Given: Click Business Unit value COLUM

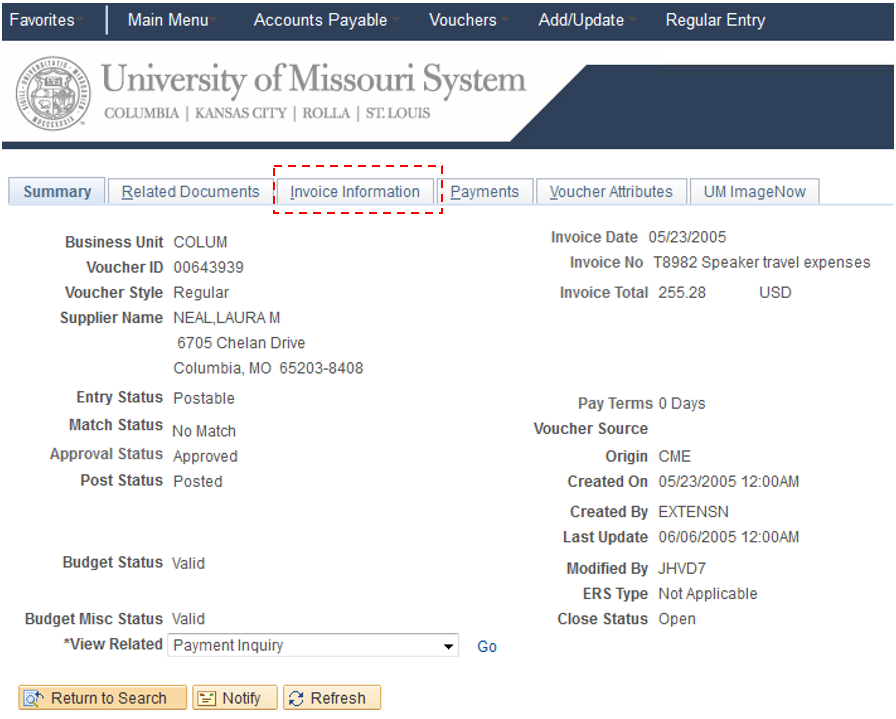Looking at the screenshot, I should 201,242.
